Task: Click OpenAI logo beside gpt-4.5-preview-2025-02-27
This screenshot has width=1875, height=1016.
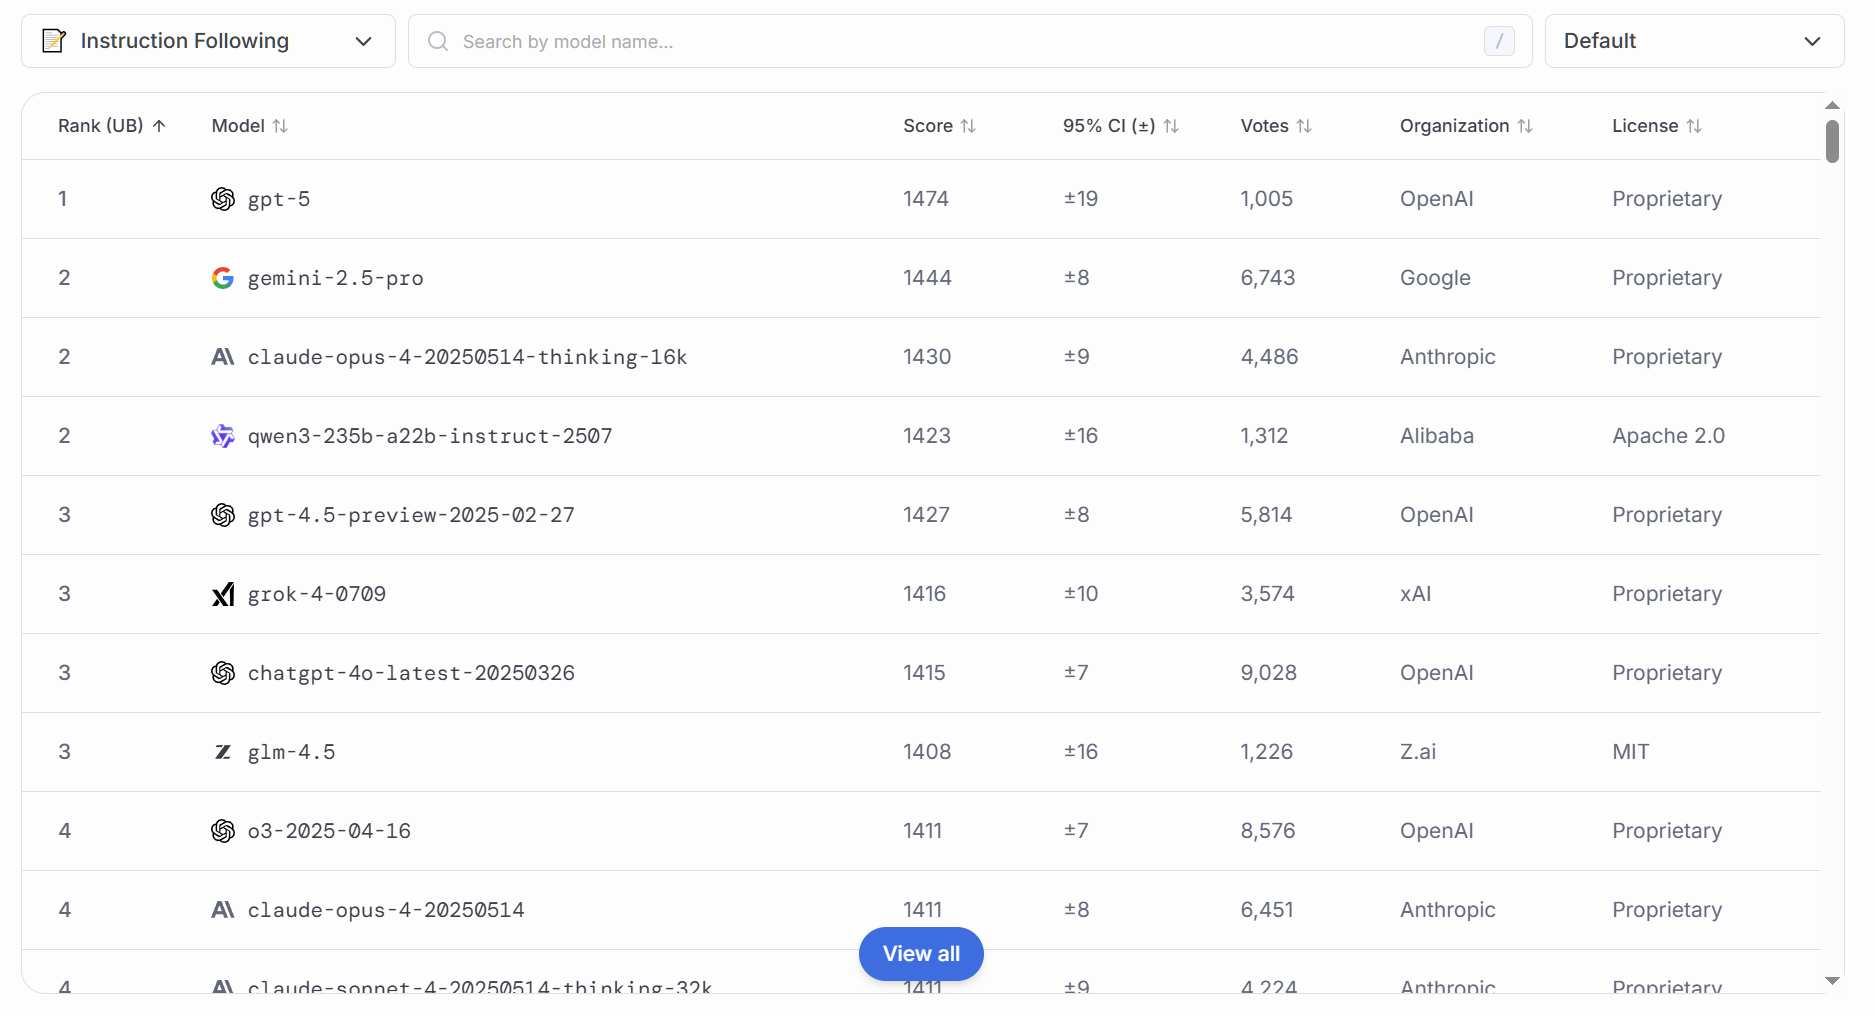Action: coord(223,515)
